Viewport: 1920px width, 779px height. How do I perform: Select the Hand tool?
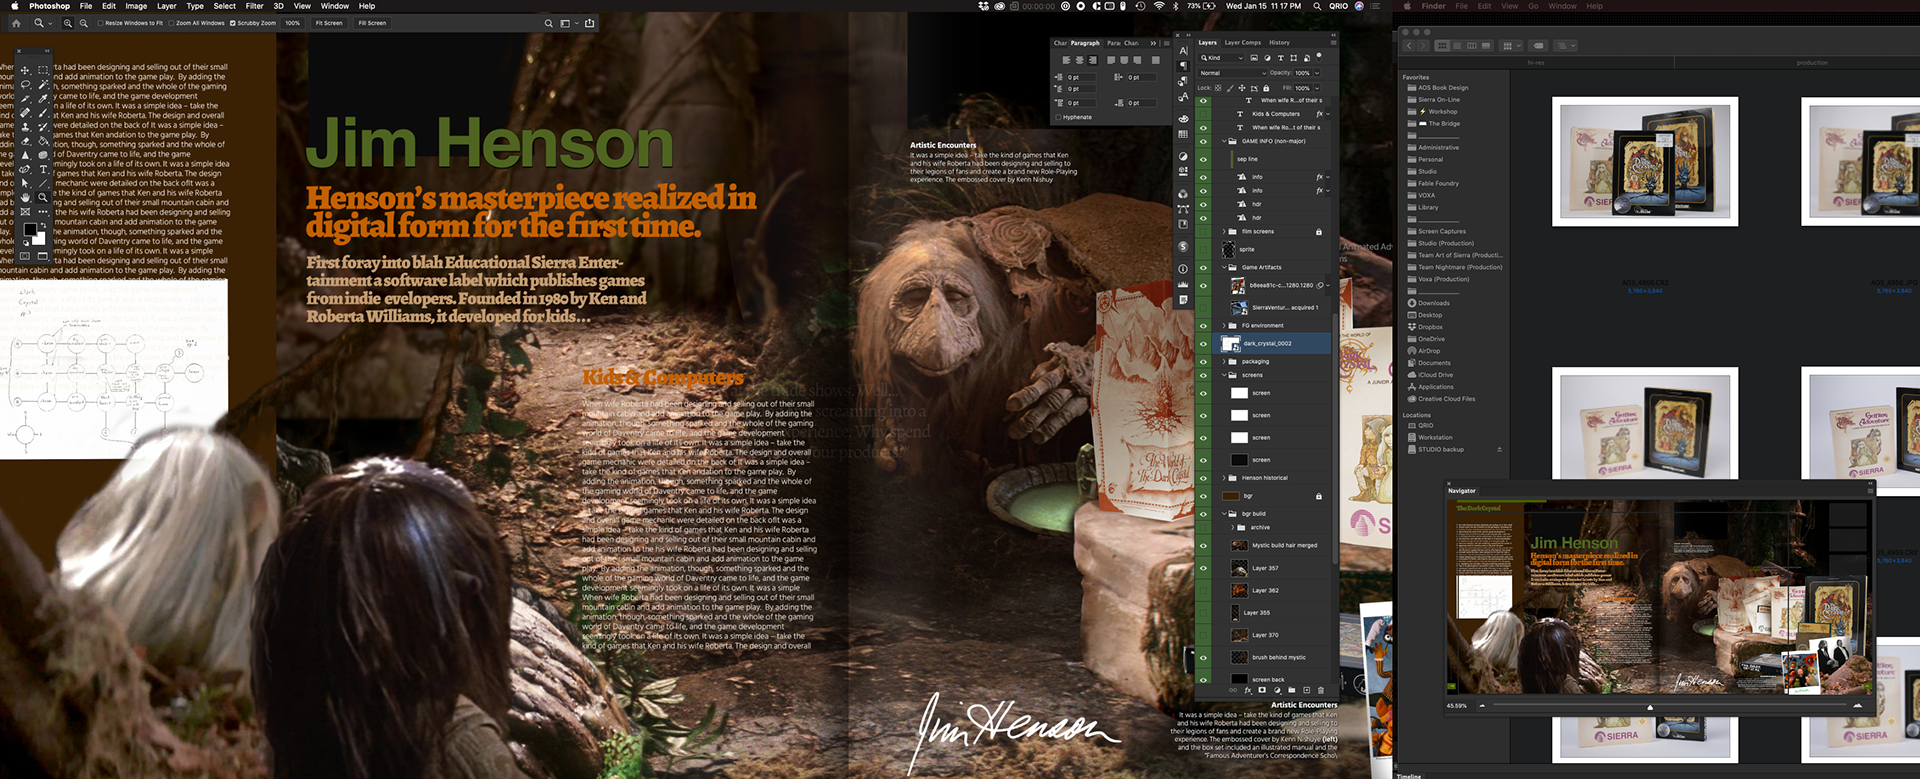pyautogui.click(x=25, y=197)
